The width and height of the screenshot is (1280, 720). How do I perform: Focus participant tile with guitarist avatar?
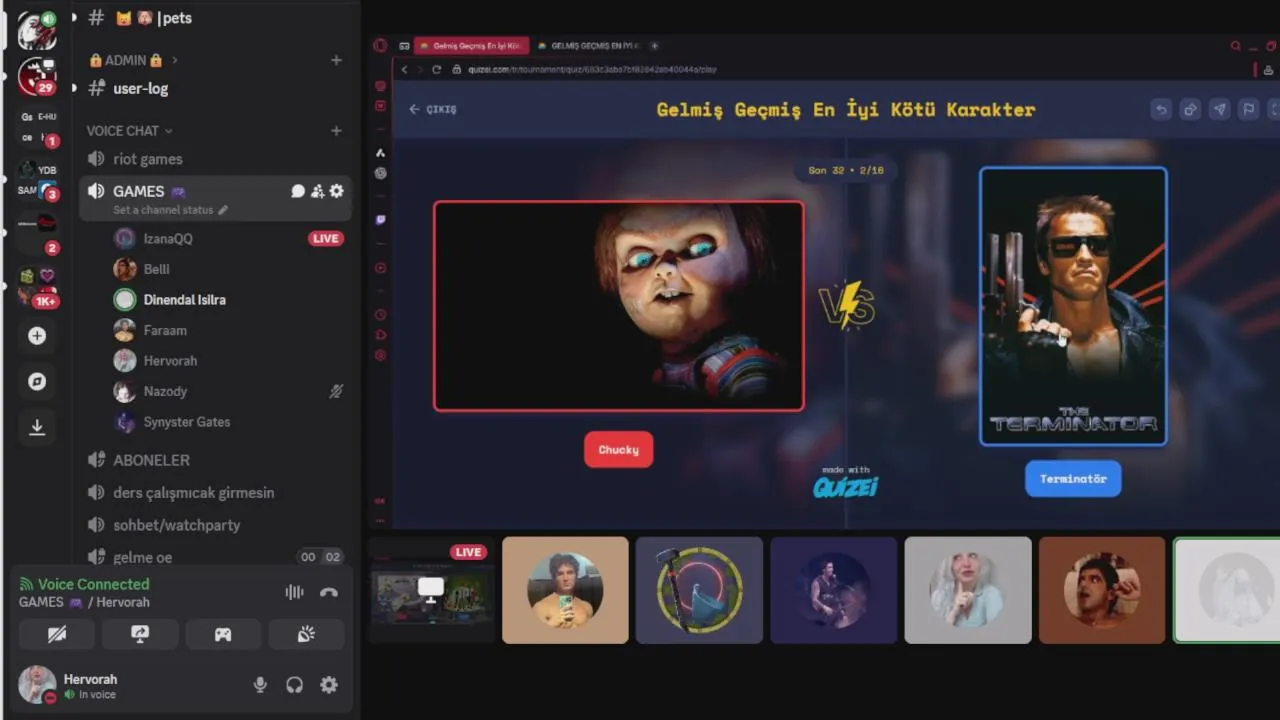tap(833, 590)
